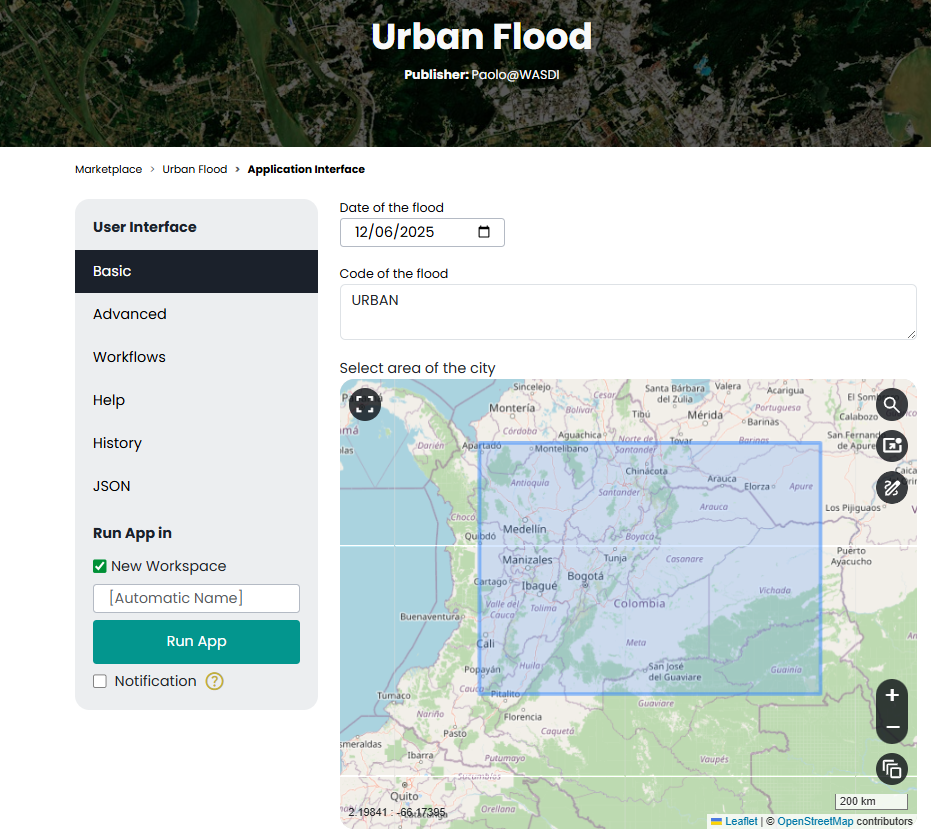This screenshot has height=839, width=931.
Task: Click the 'Montería' label on the map
Action: click(x=512, y=409)
